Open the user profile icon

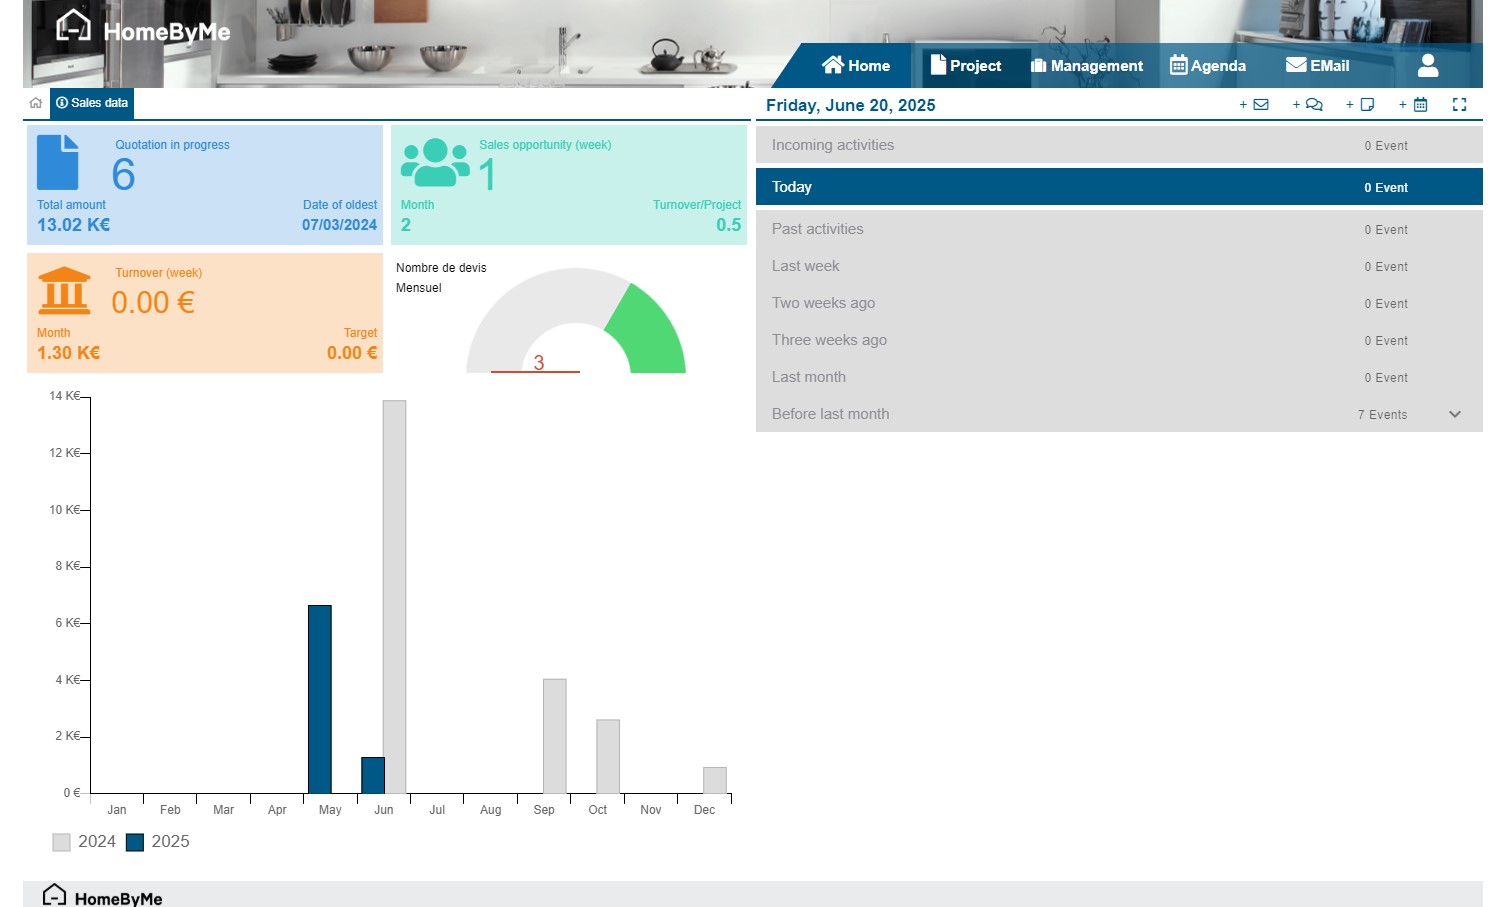point(1427,66)
